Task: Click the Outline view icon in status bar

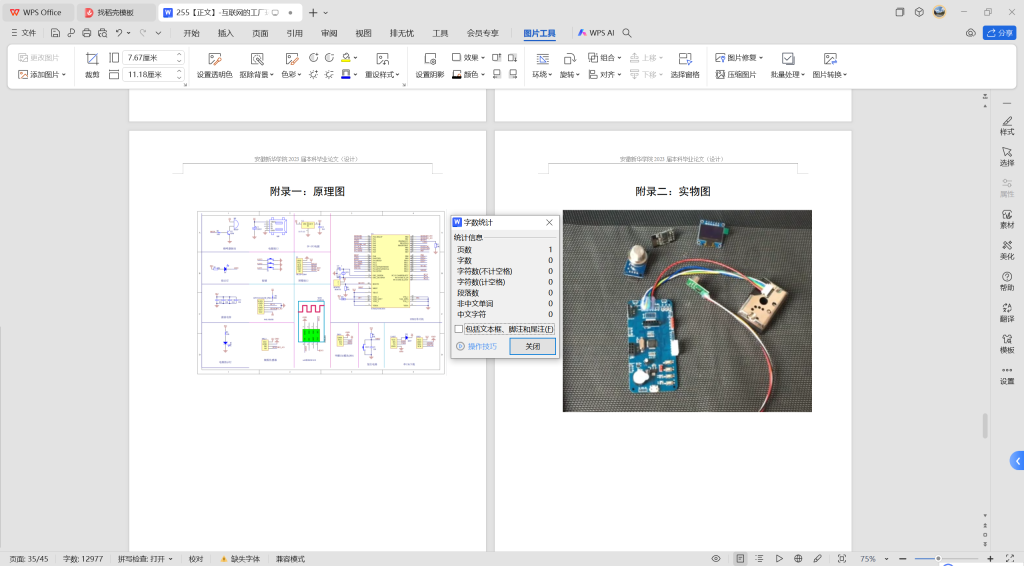Action: click(x=760, y=559)
